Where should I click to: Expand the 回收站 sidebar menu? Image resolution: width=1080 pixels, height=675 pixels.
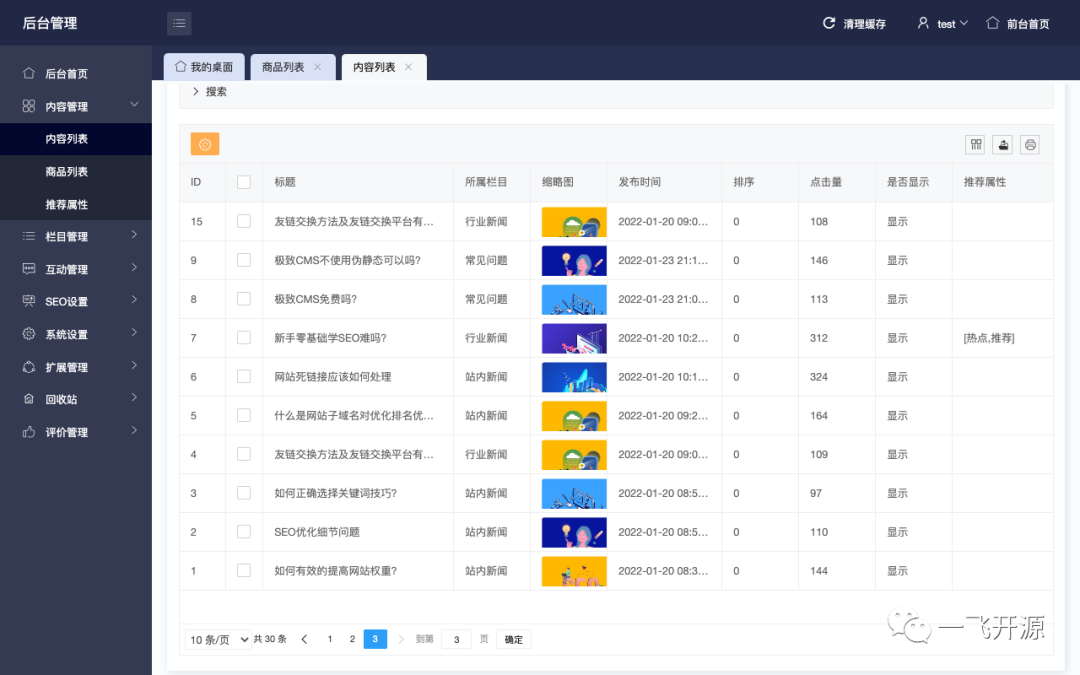click(x=134, y=397)
